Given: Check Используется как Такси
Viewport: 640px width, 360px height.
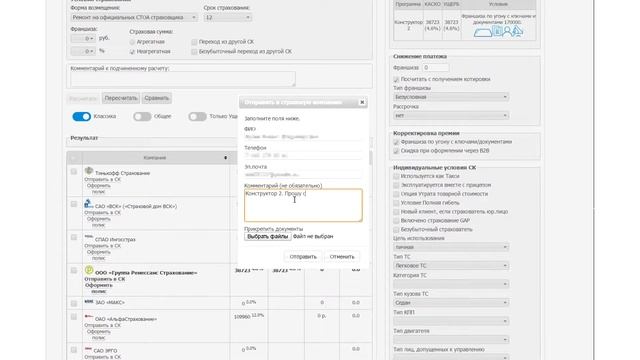Looking at the screenshot, I should [x=396, y=176].
